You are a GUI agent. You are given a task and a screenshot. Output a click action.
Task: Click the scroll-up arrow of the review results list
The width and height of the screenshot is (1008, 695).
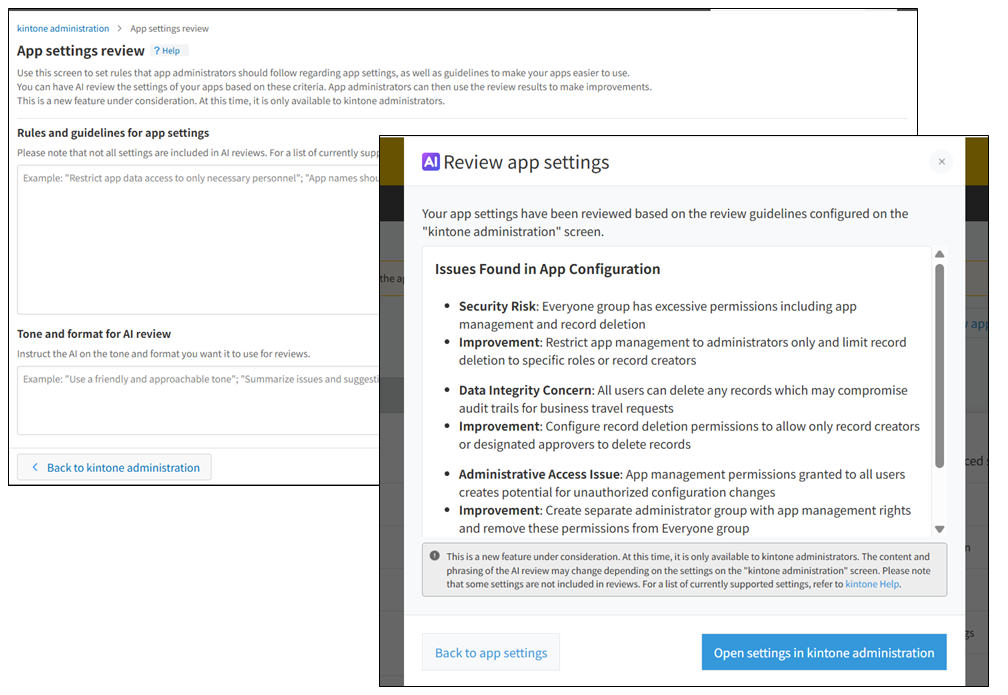[940, 253]
